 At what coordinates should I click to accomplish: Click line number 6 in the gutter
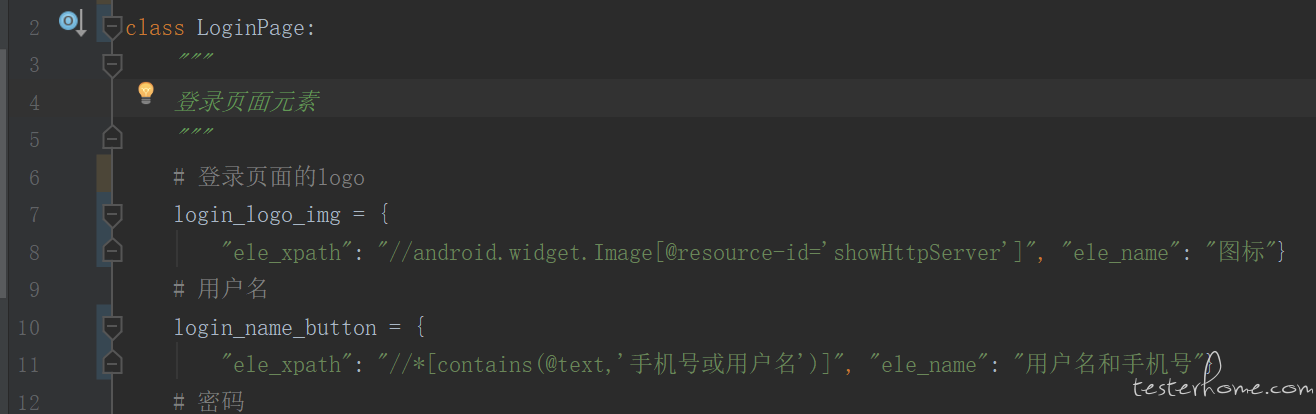click(x=35, y=178)
